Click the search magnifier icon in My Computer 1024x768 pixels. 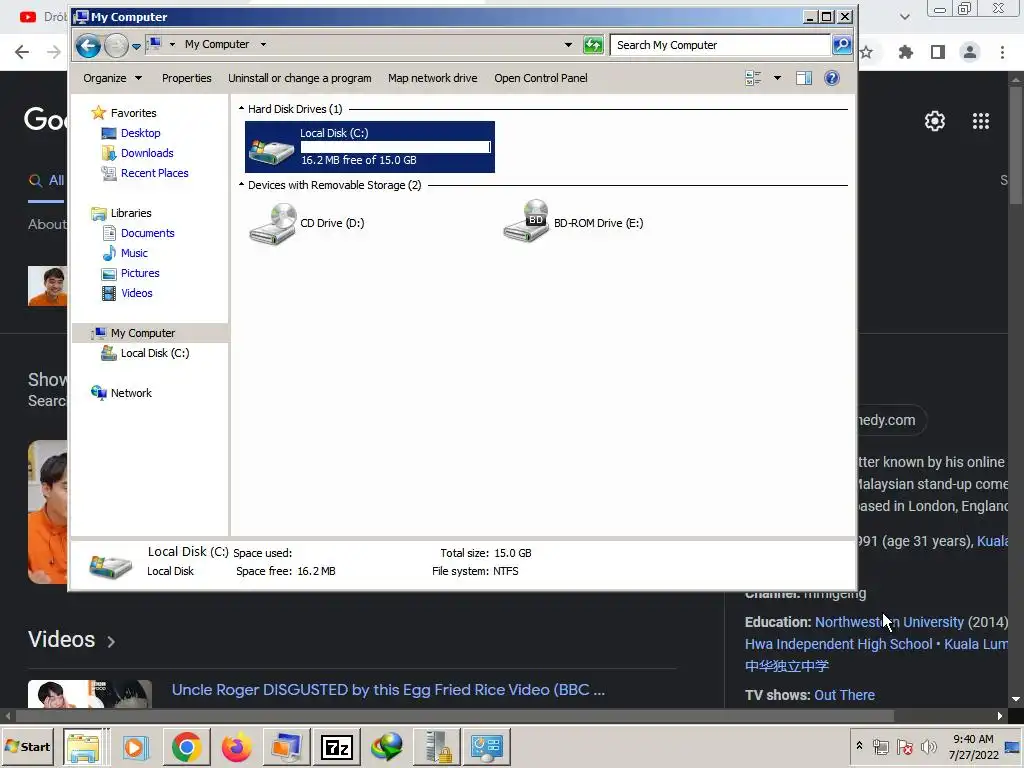[842, 45]
